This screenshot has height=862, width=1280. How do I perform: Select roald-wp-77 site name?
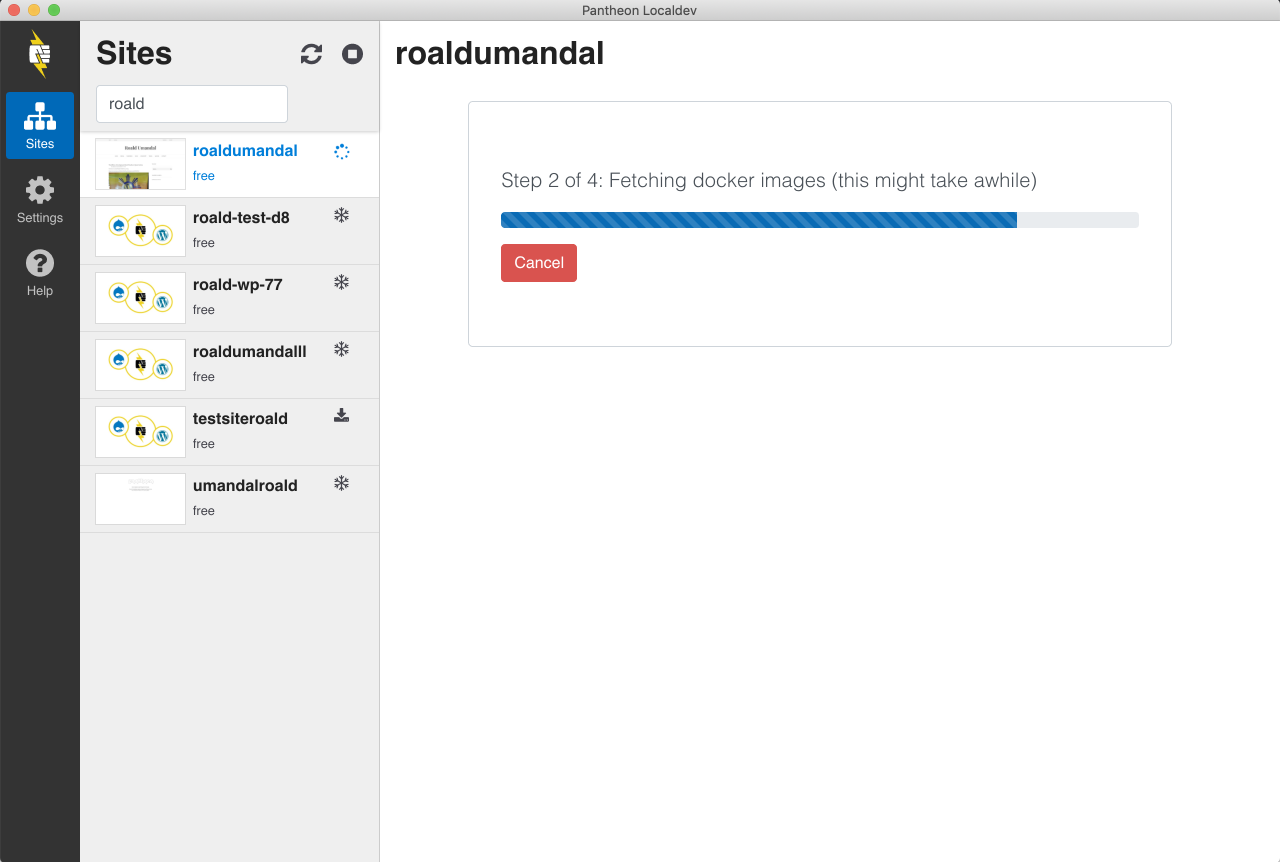tap(238, 285)
